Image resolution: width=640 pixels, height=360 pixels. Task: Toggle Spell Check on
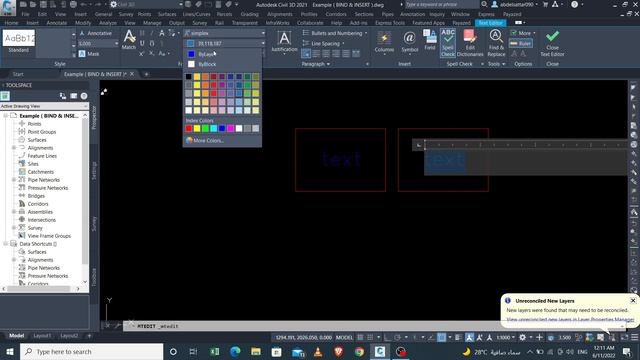pos(448,43)
